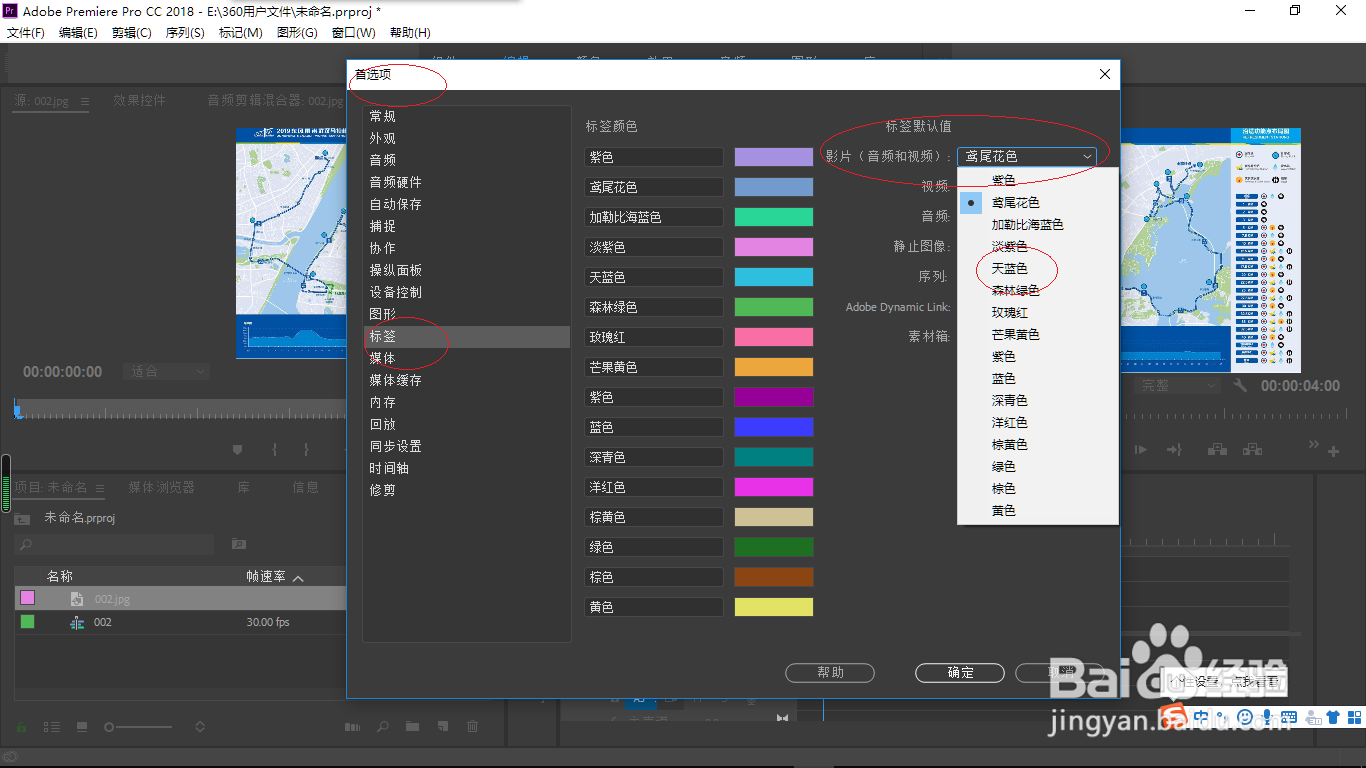Click the JPG file icon for 002.jpg

pyautogui.click(x=76, y=599)
